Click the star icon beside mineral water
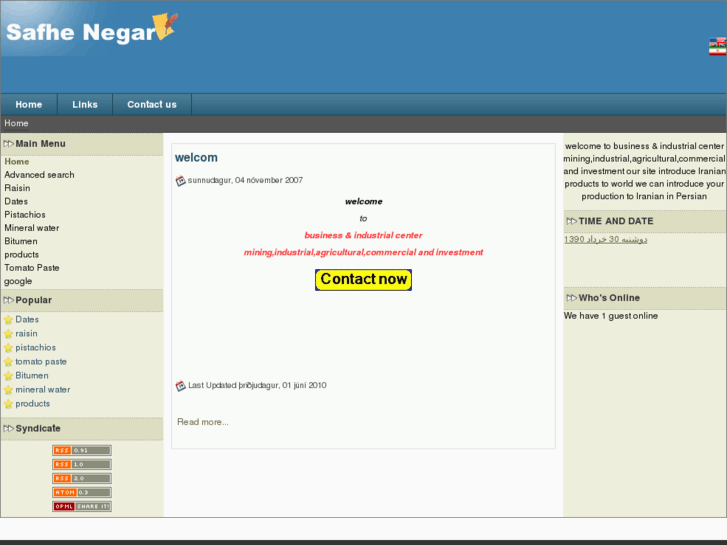 [x=8, y=390]
